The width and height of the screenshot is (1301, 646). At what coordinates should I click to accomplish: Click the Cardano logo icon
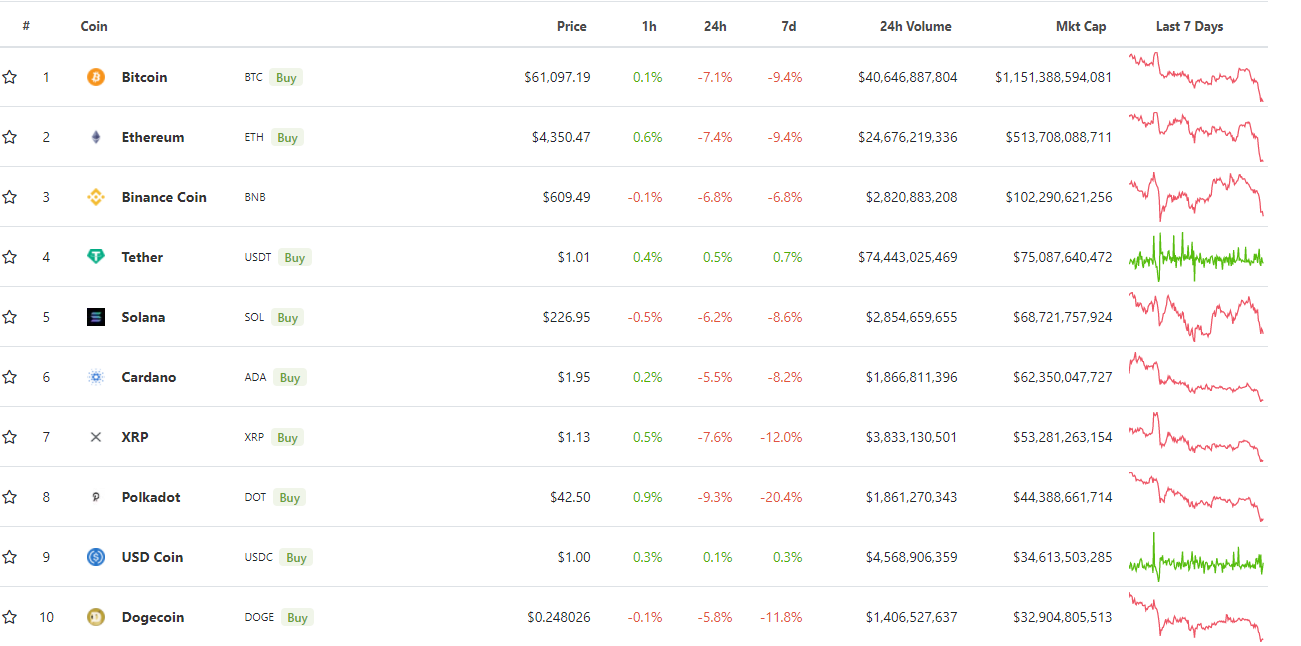pyautogui.click(x=96, y=377)
